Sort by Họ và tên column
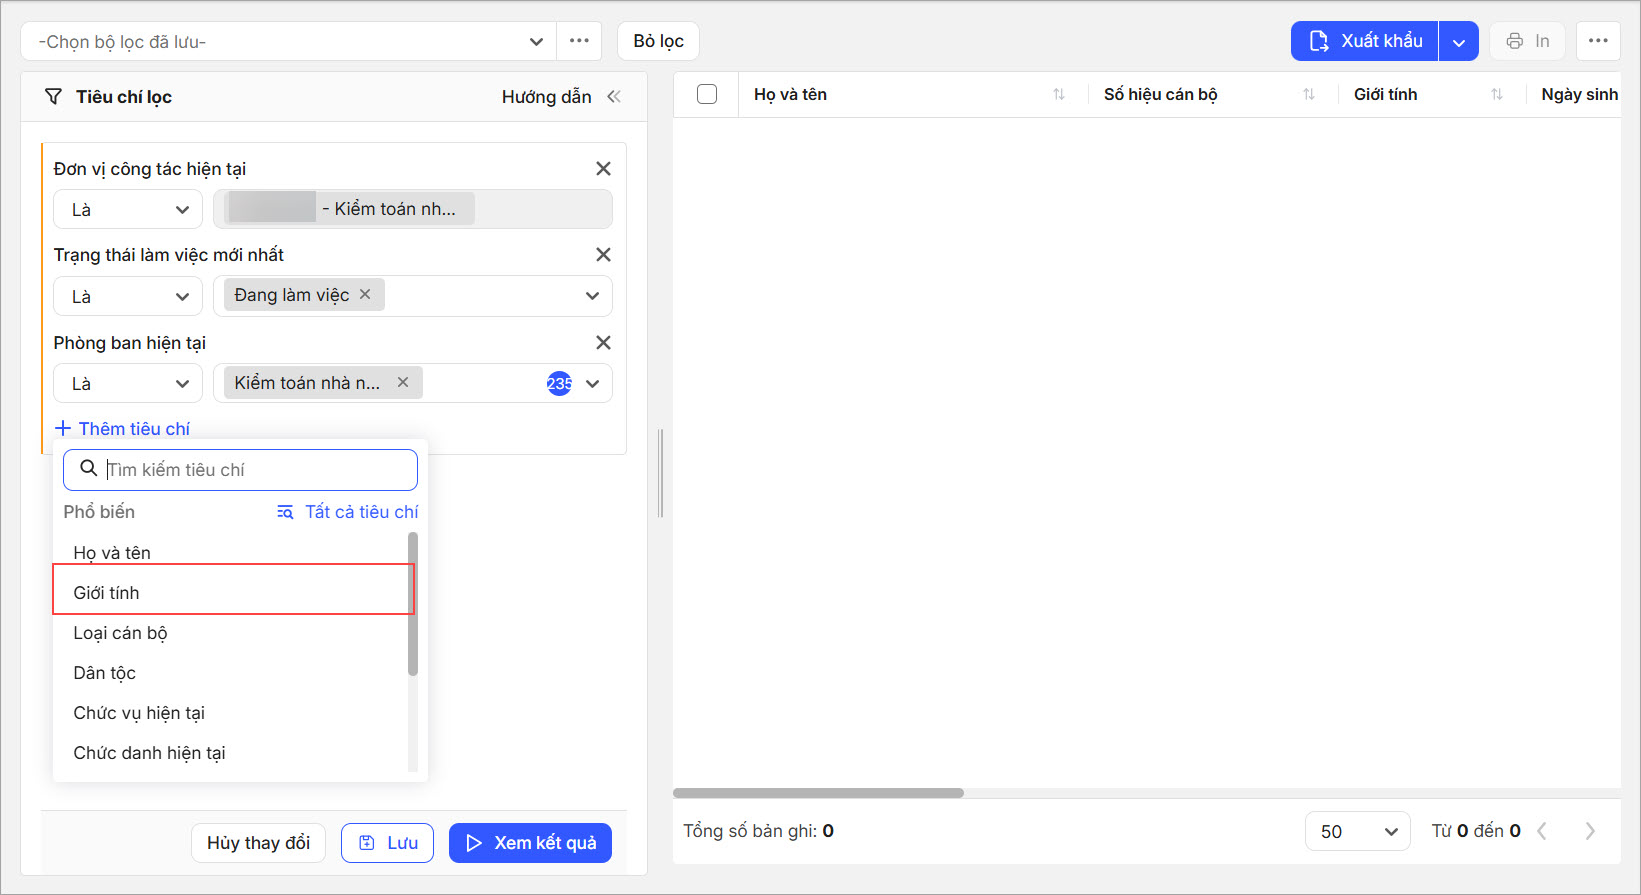Image resolution: width=1641 pixels, height=895 pixels. (1058, 95)
